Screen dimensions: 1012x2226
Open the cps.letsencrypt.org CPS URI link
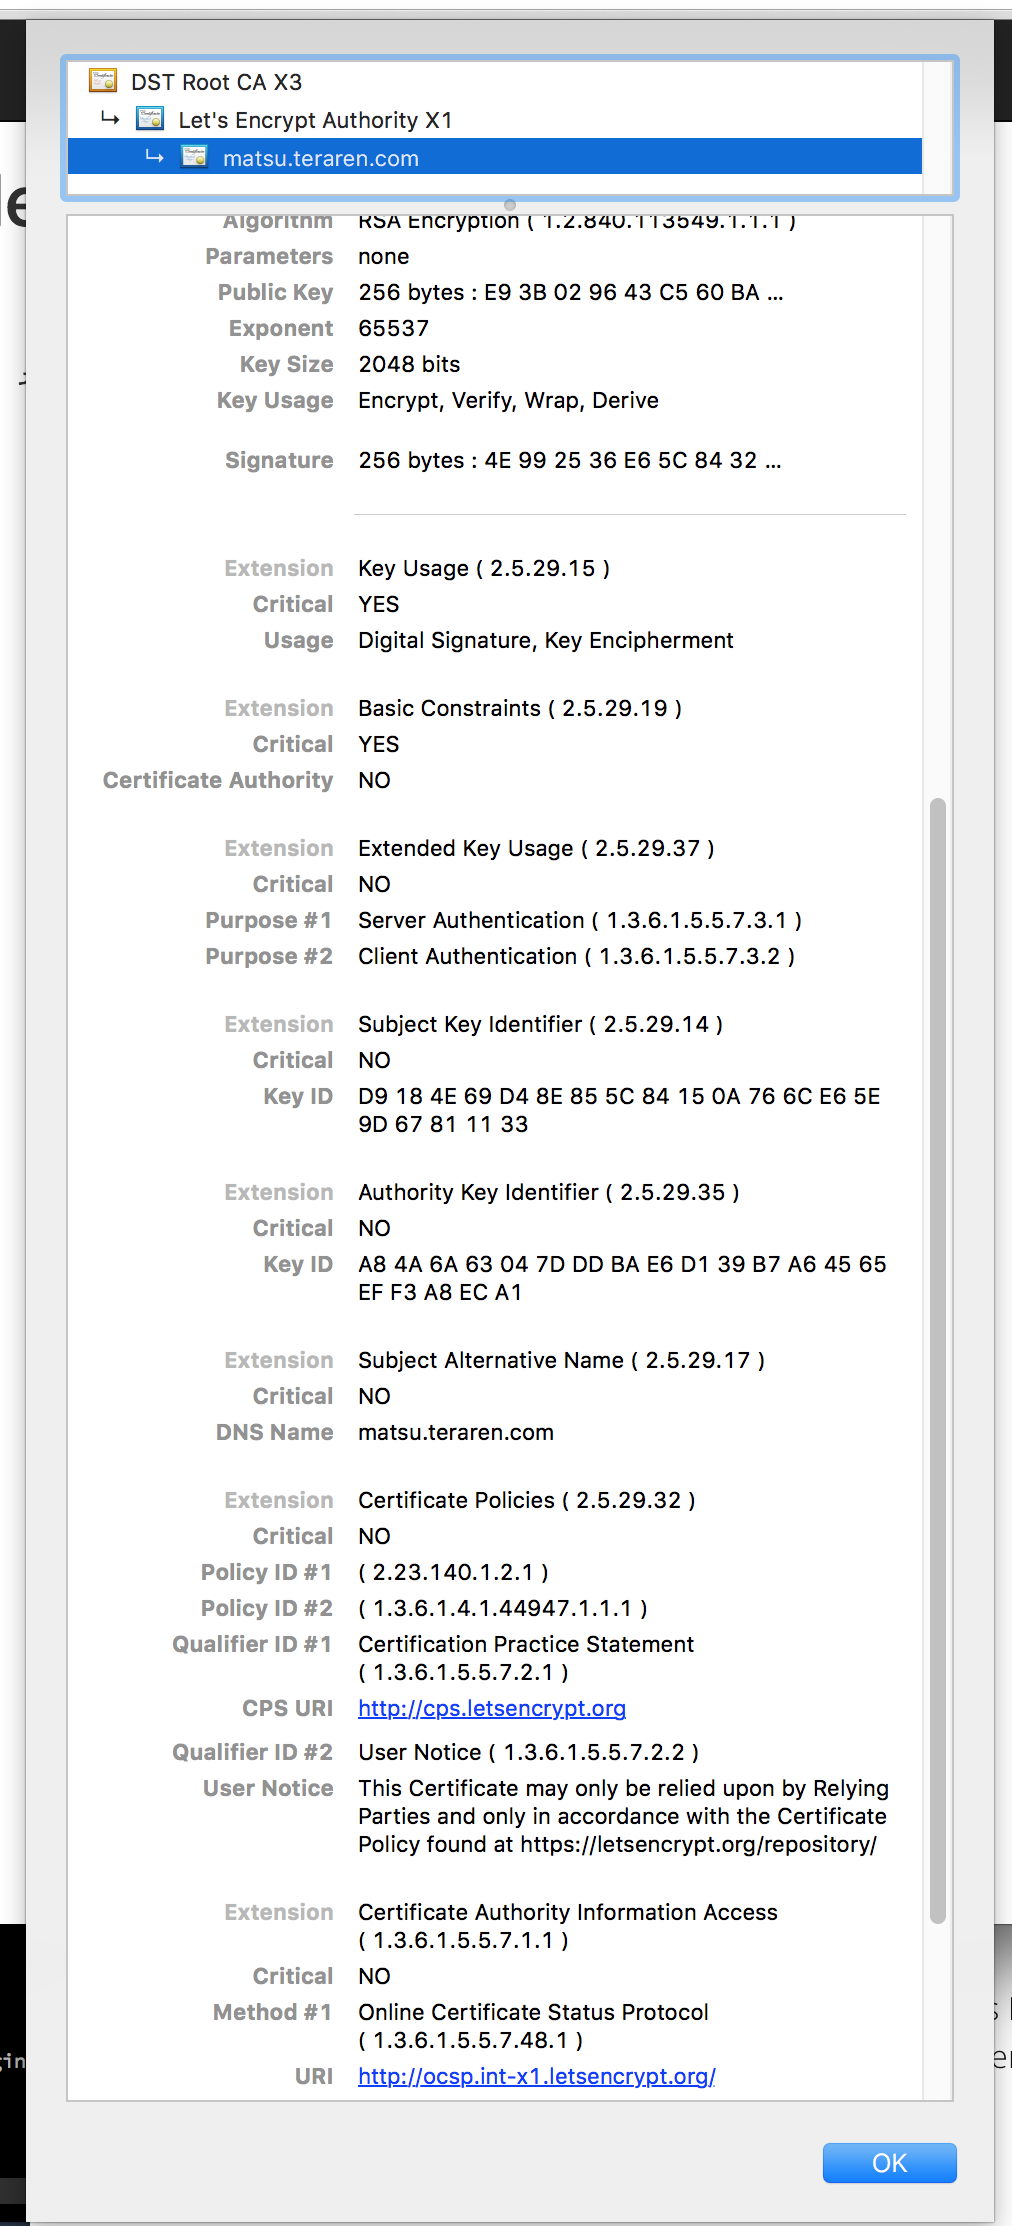click(492, 1708)
